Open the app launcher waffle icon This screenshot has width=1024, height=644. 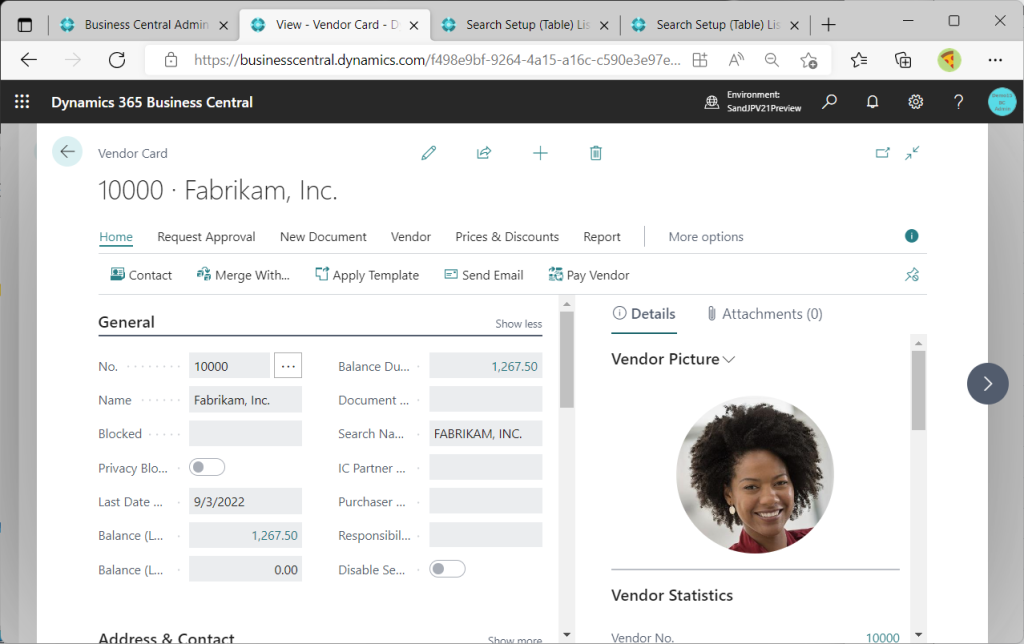pos(22,102)
